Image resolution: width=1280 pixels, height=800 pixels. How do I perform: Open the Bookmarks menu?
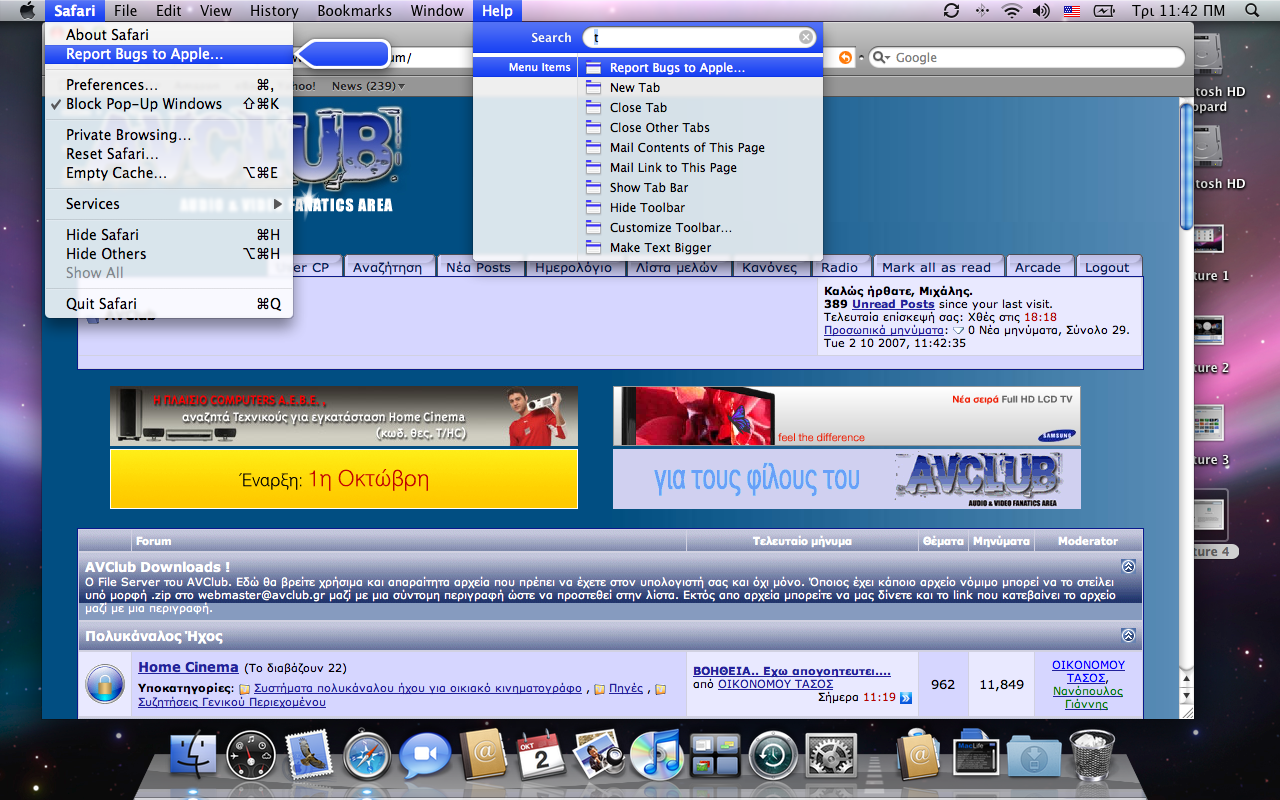click(x=353, y=11)
